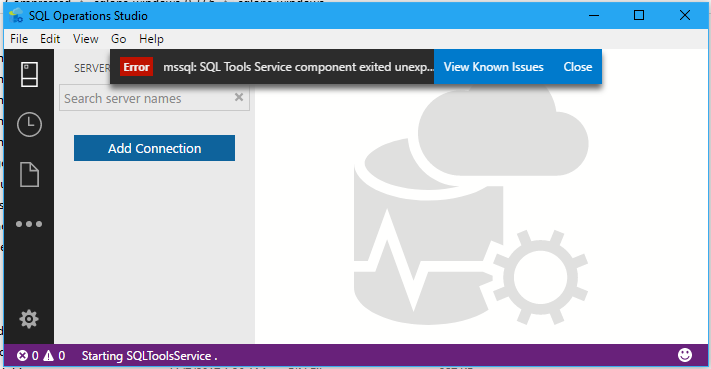
Task: Click Starting SQLToolsService status text
Action: point(150,356)
